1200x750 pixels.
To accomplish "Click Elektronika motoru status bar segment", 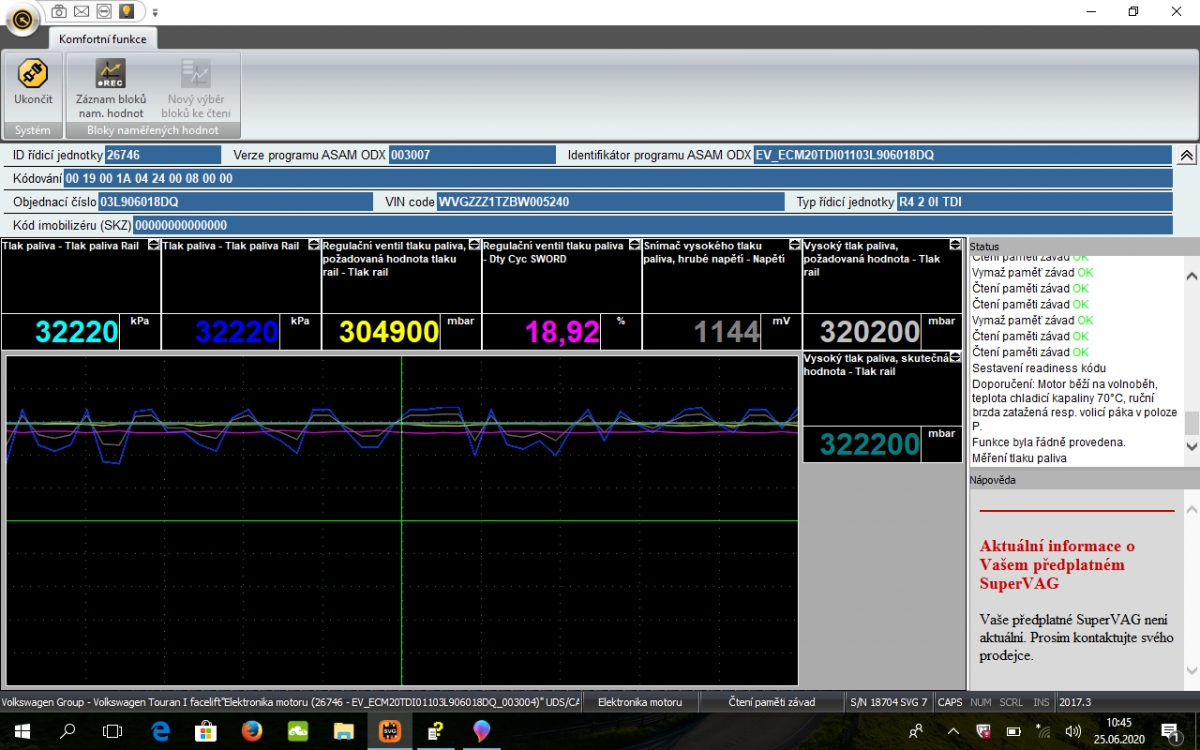I will tap(640, 702).
